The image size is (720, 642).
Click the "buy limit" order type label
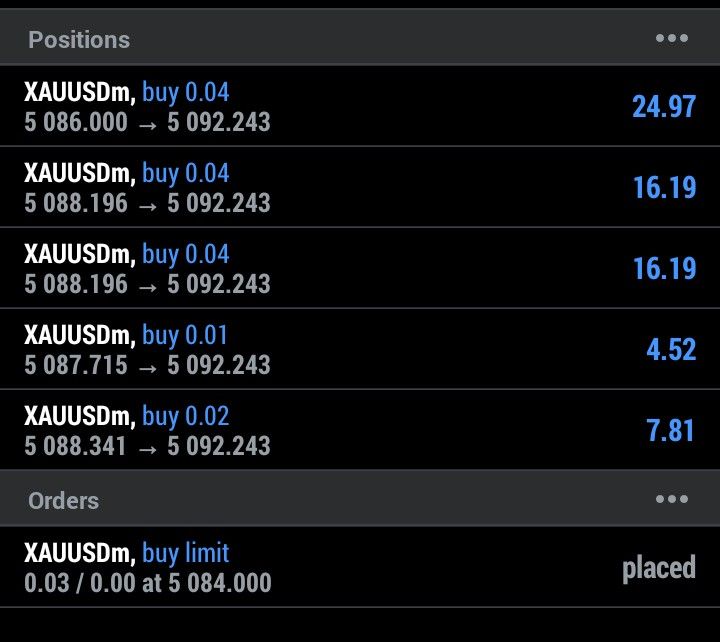pos(185,553)
